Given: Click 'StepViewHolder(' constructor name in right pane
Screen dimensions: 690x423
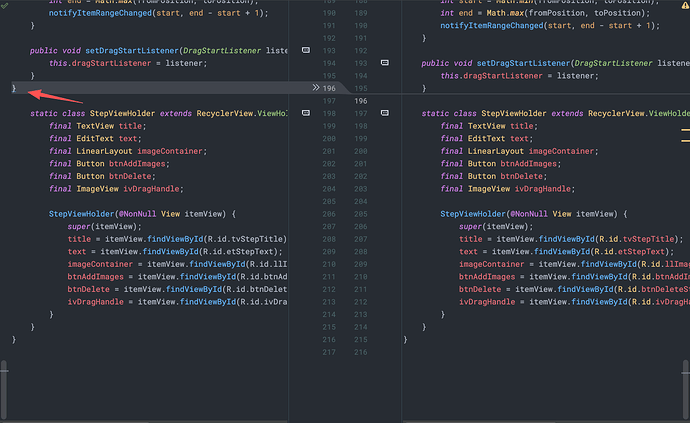Looking at the screenshot, I should 475,214.
